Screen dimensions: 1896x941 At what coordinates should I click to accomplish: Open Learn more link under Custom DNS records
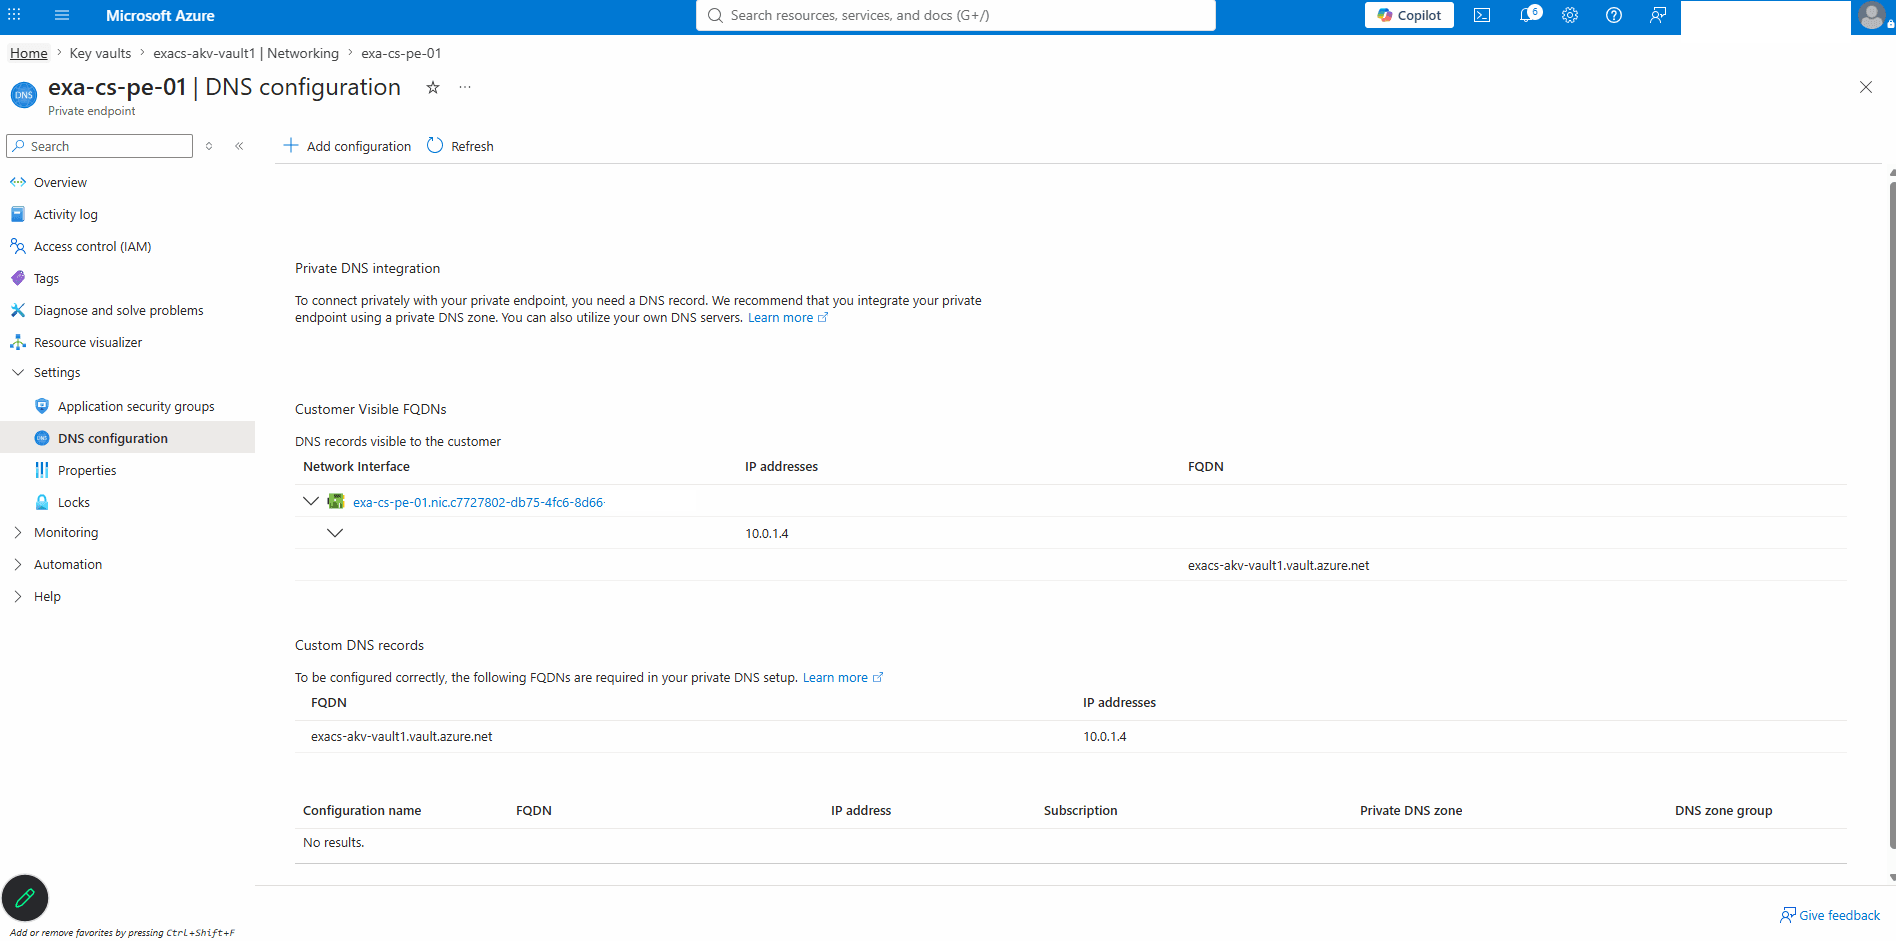click(x=843, y=677)
